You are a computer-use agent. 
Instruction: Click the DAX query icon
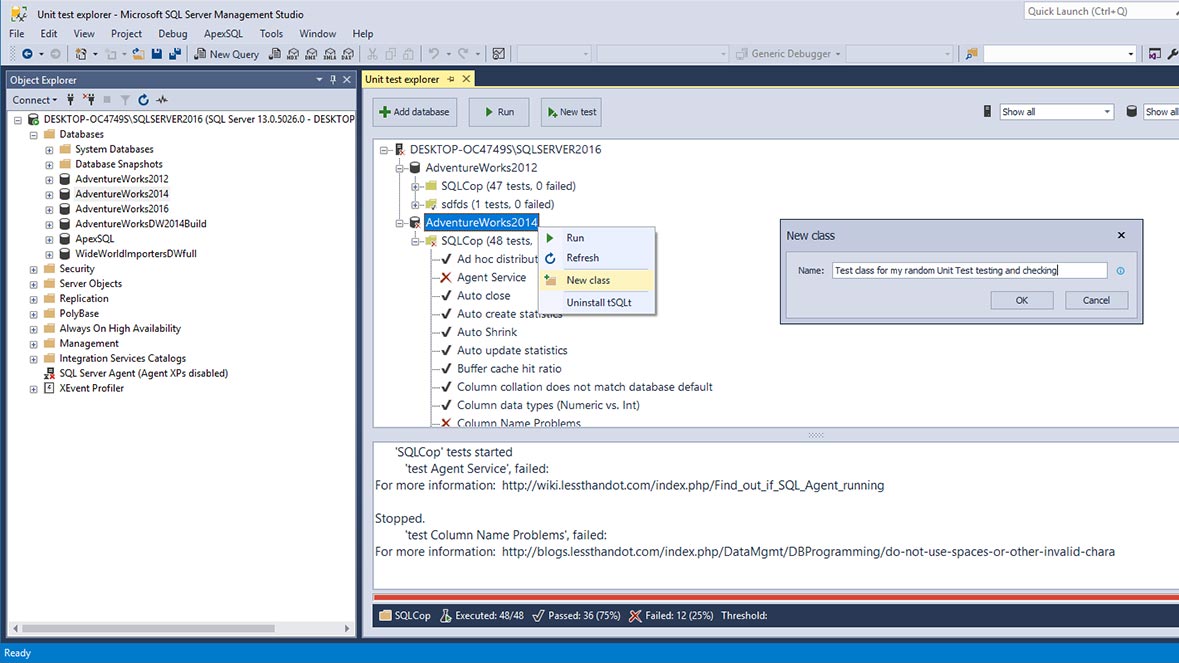click(347, 53)
